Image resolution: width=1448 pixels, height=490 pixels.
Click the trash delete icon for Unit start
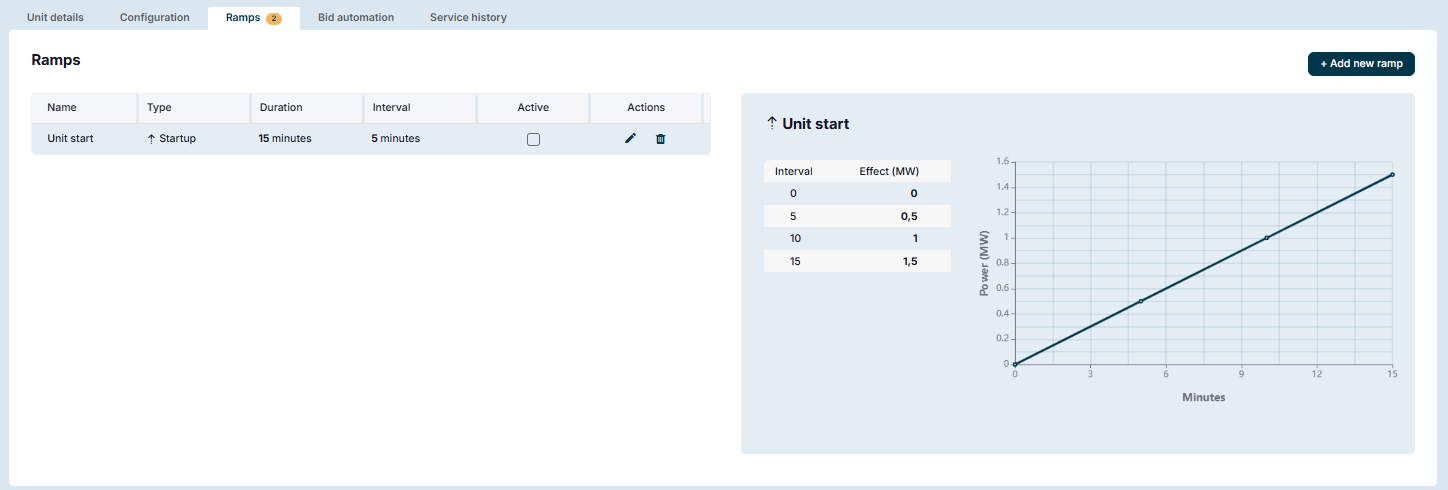pyautogui.click(x=660, y=139)
